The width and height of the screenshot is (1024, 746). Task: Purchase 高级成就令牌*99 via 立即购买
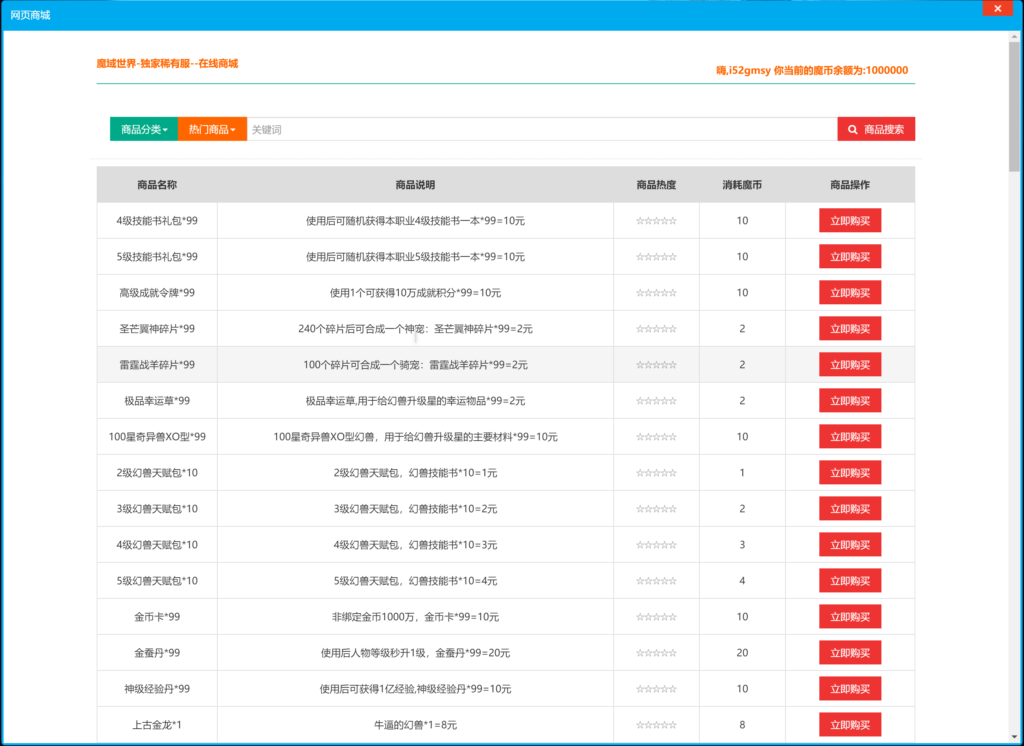pos(850,293)
